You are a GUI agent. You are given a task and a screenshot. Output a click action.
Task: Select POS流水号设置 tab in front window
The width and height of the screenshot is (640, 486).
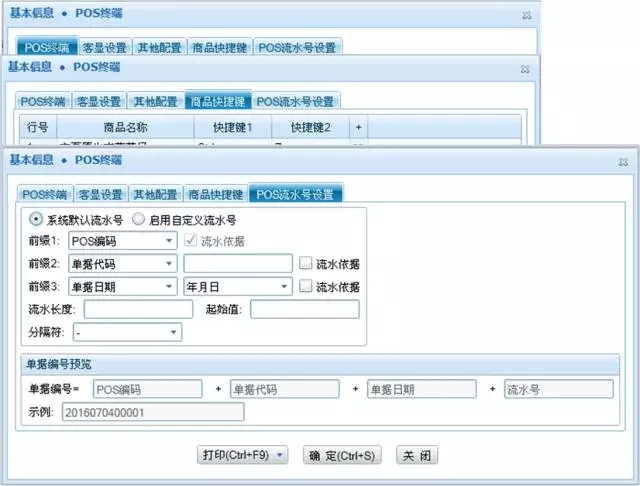pos(296,193)
